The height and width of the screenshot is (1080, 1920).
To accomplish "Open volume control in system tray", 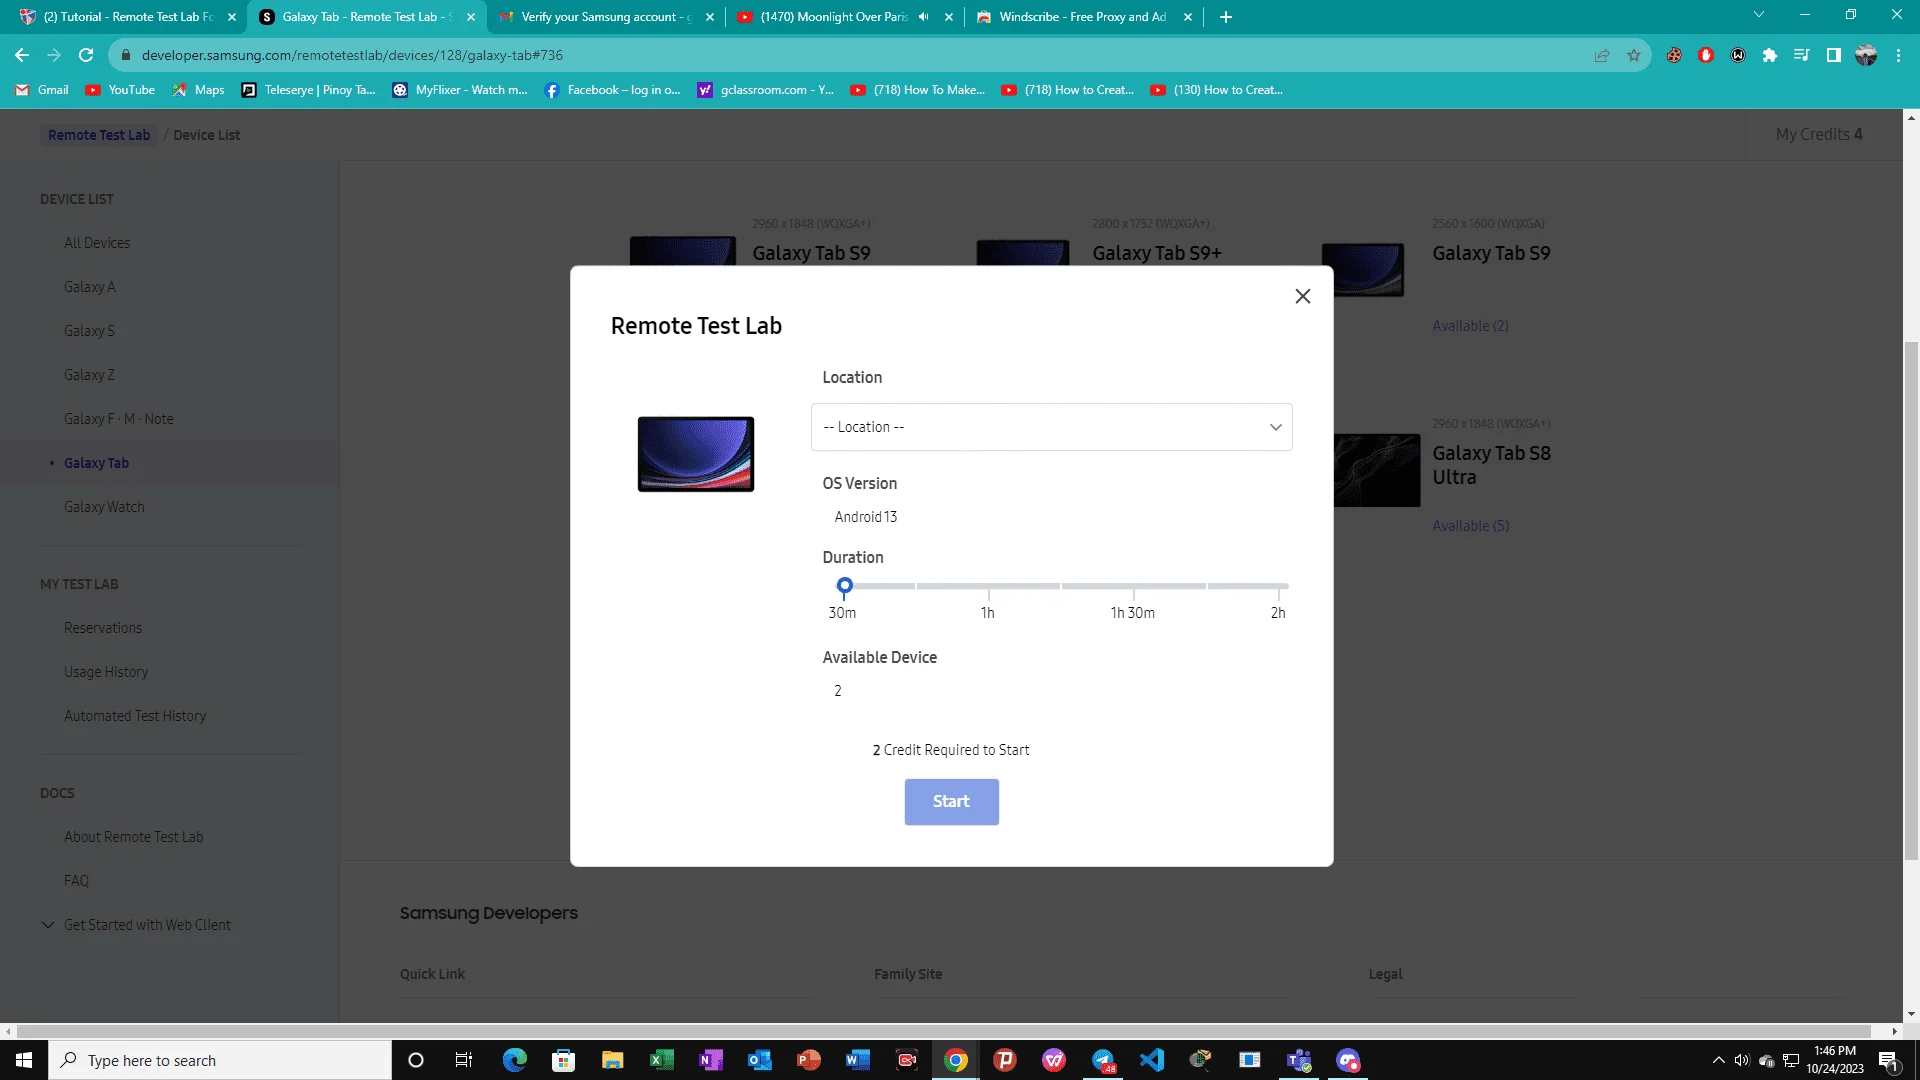I will point(1742,1060).
